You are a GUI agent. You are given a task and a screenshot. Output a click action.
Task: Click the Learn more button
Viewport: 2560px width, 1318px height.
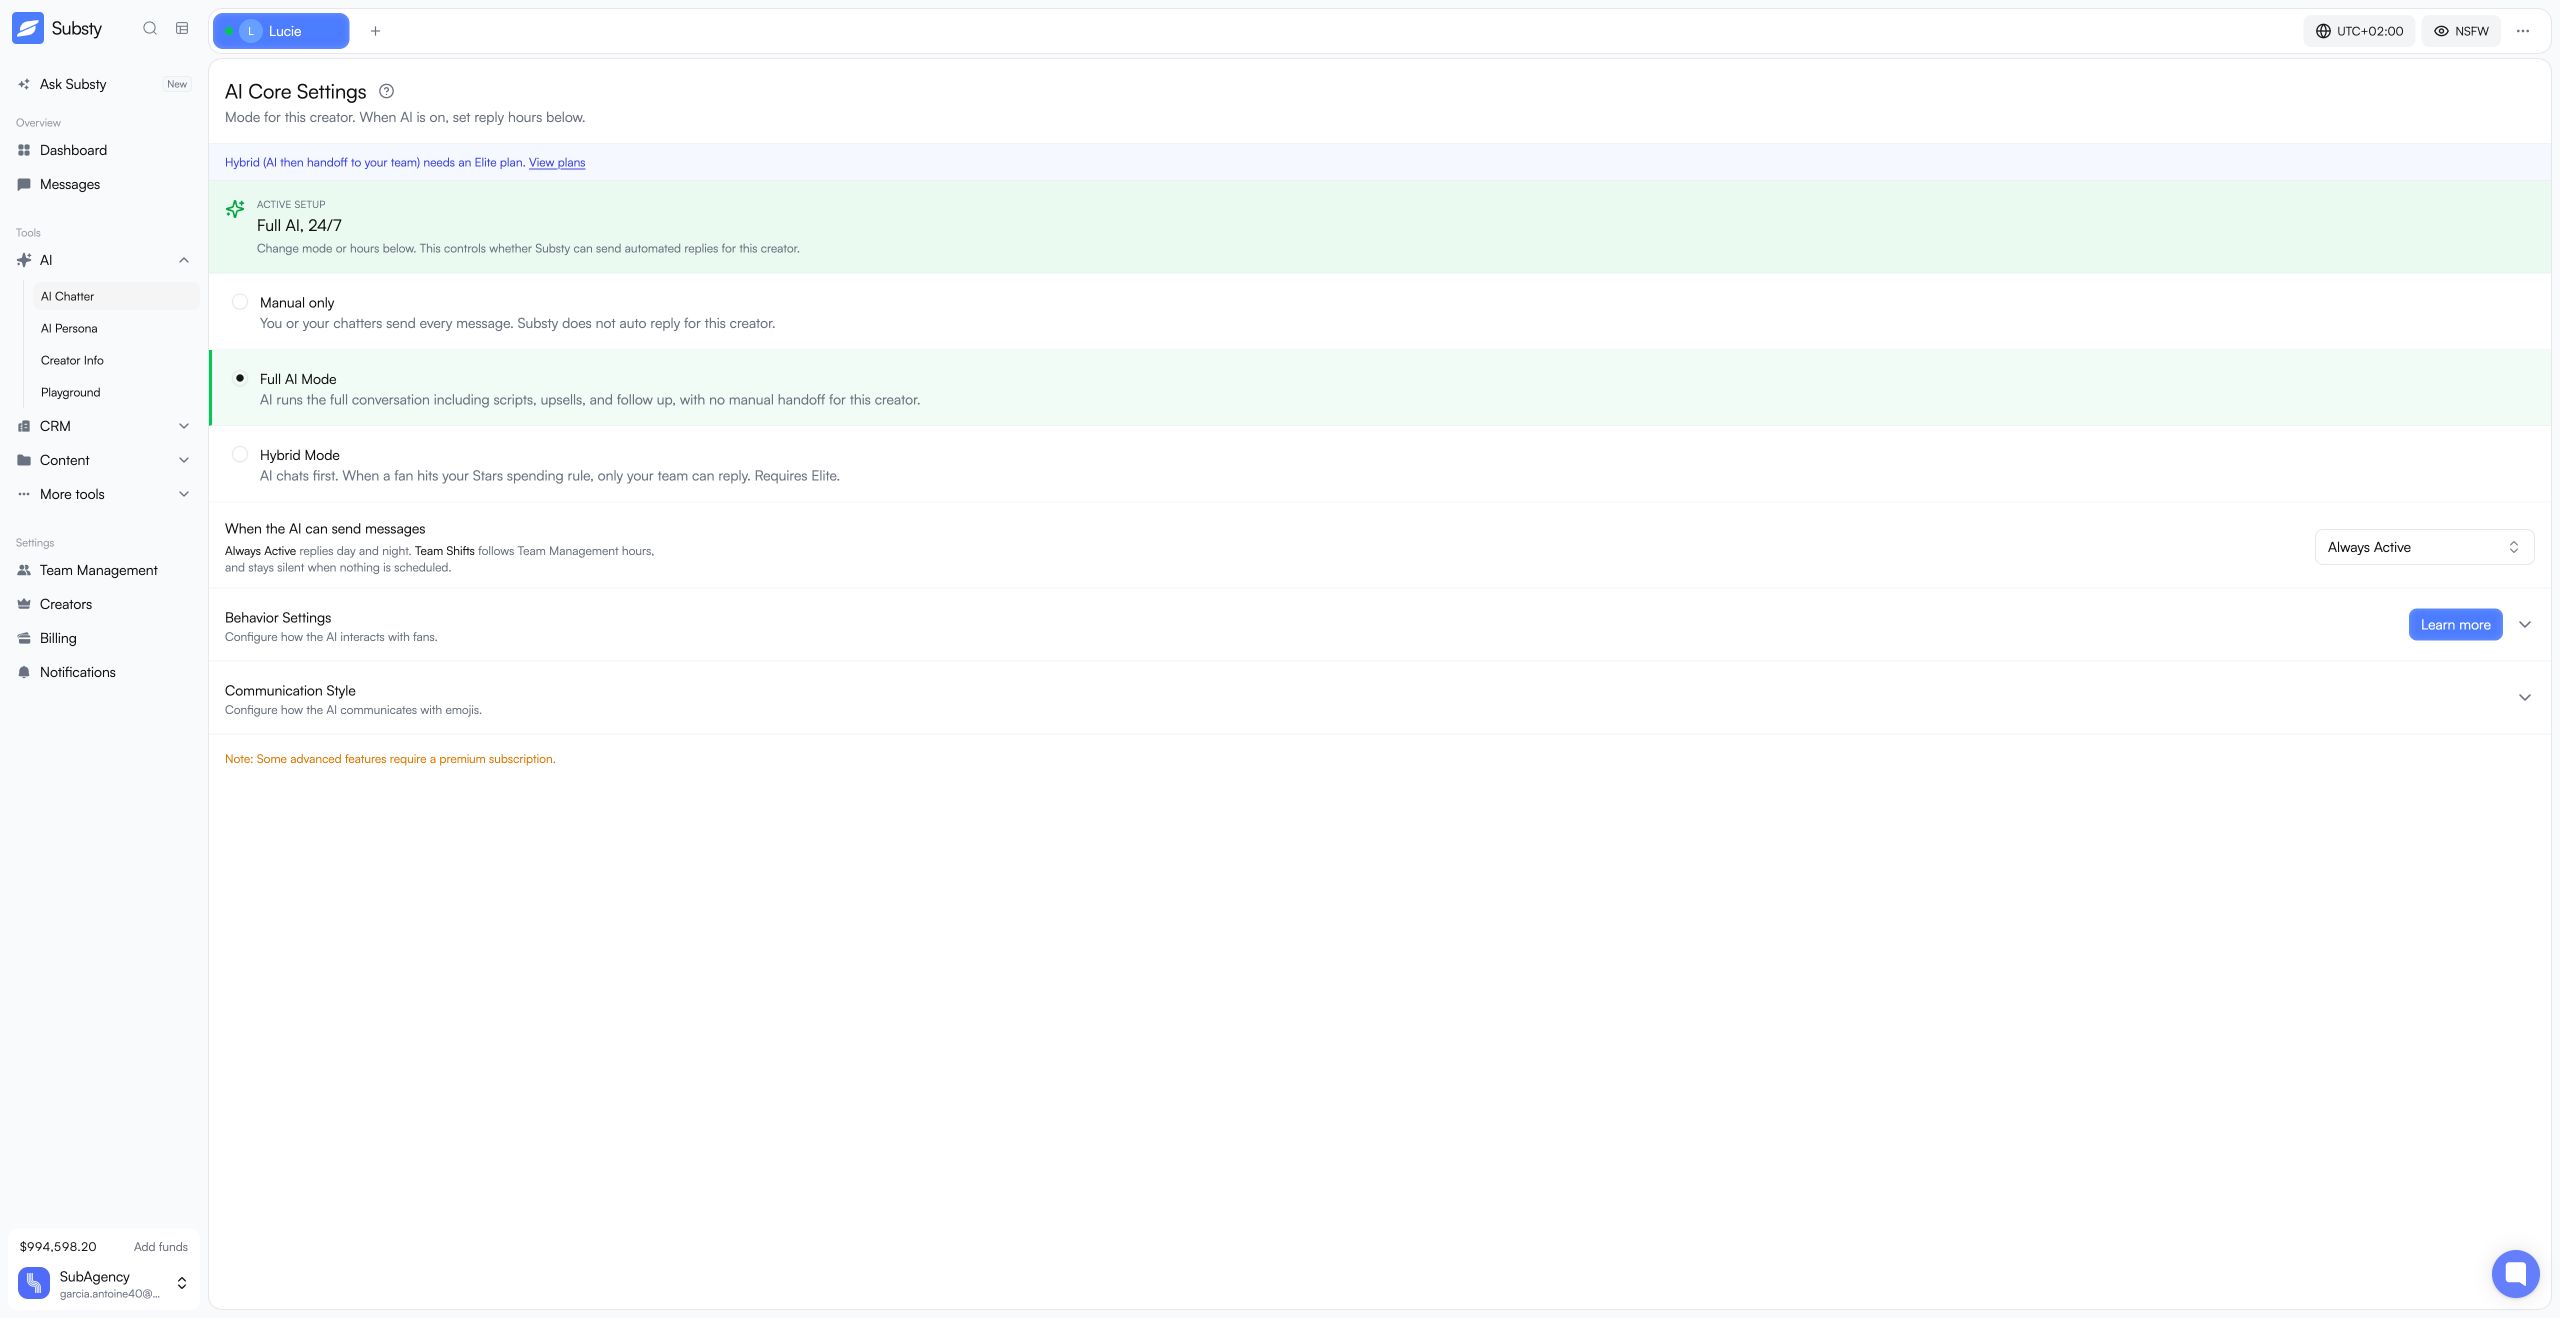pyautogui.click(x=2455, y=625)
